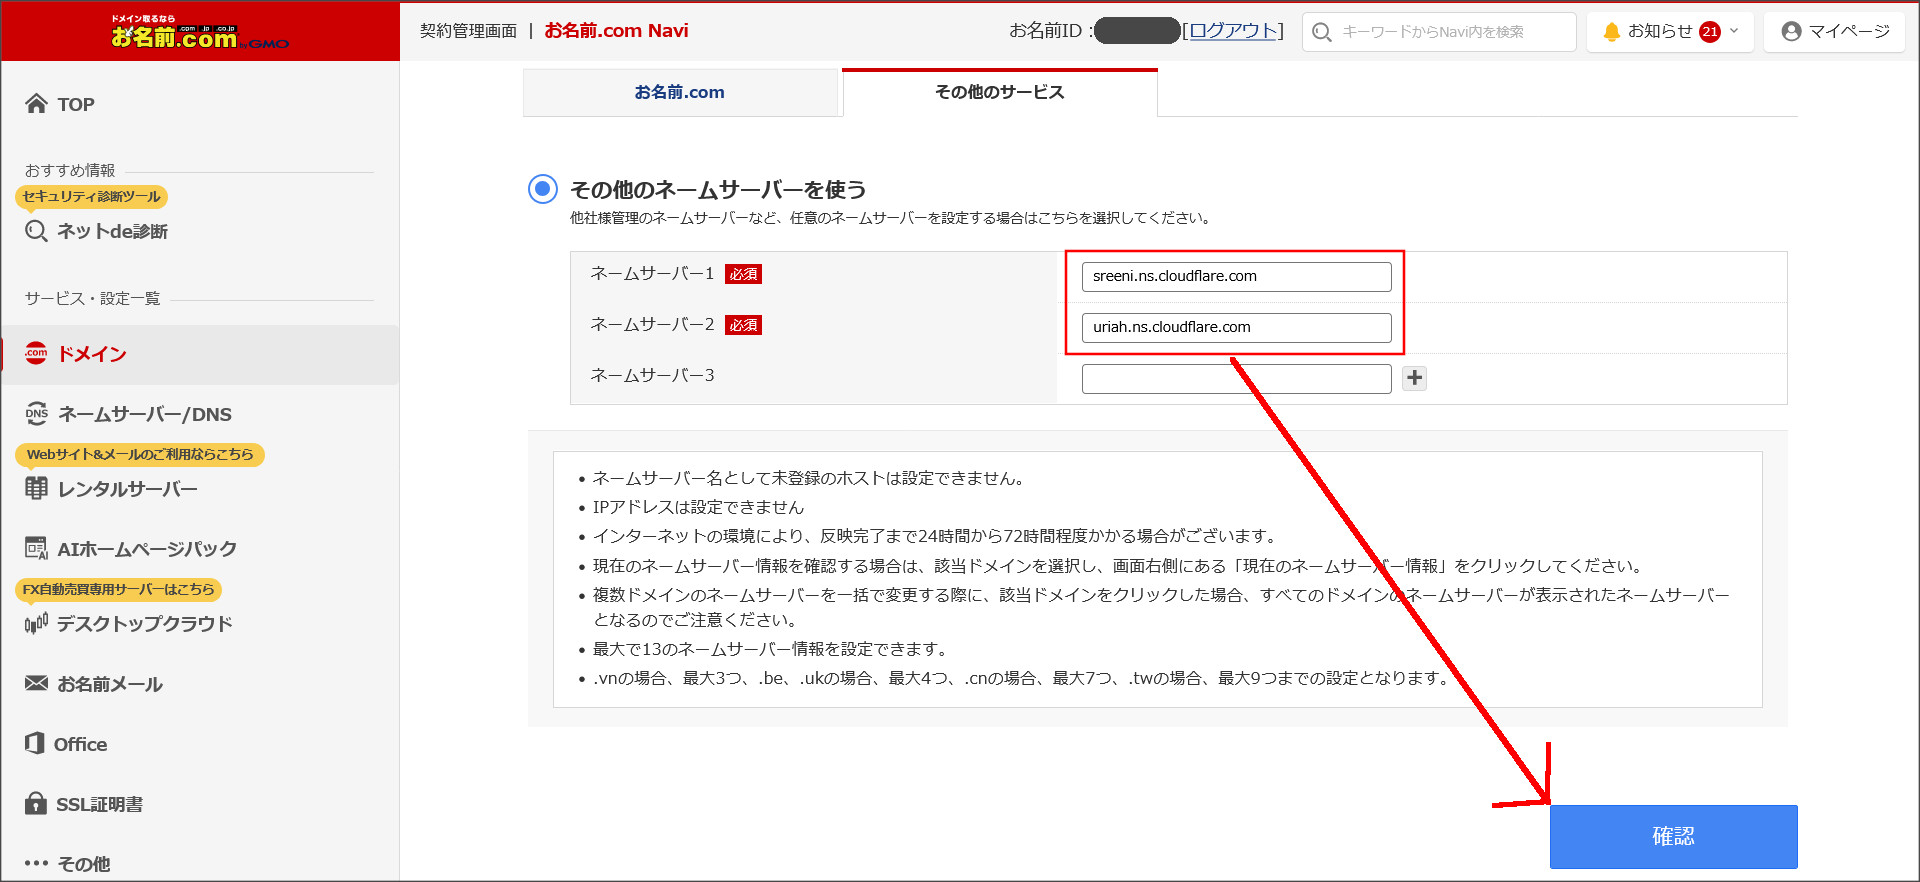Viewport: 1920px width, 882px height.
Task: Click the お名前メール envelope icon
Action: [x=36, y=683]
